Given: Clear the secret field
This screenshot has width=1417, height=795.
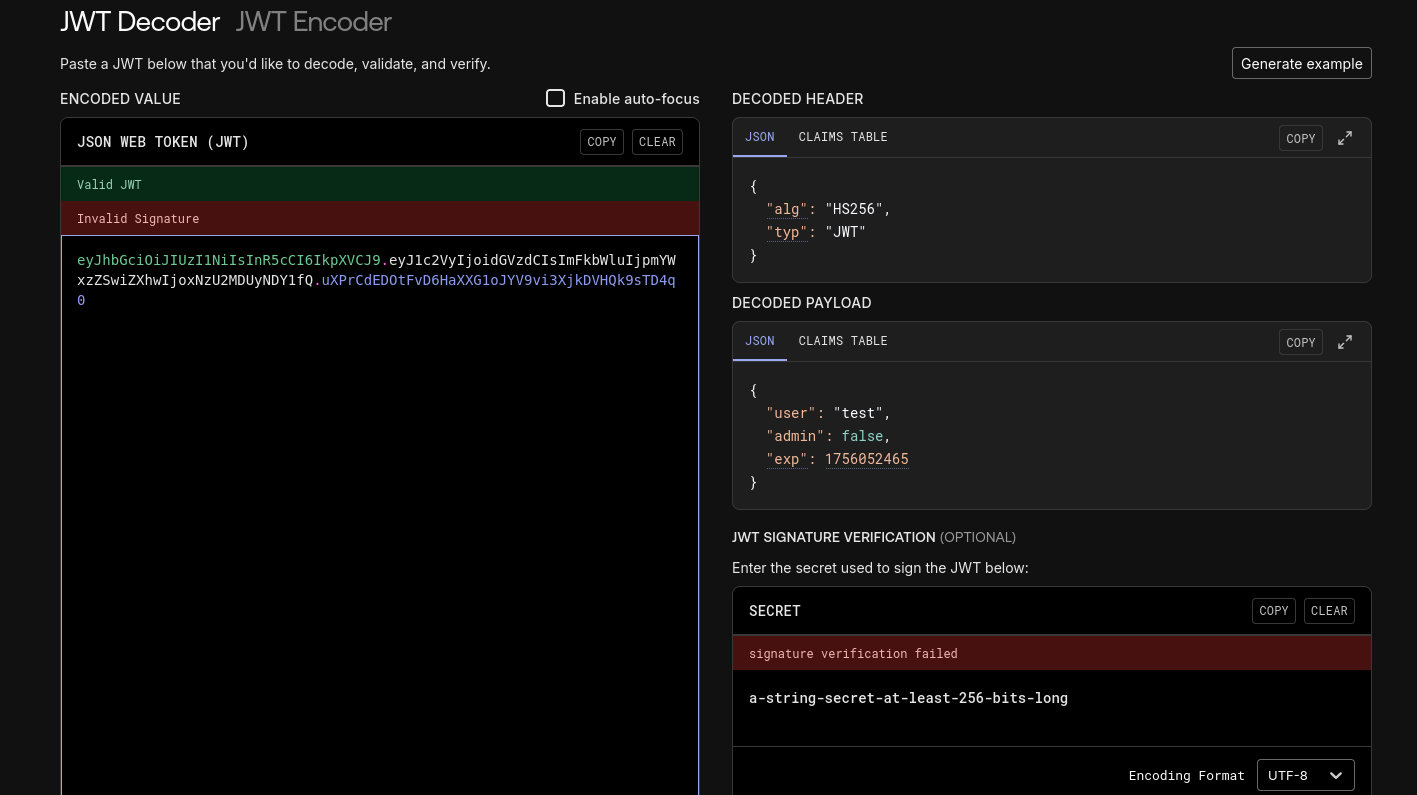Looking at the screenshot, I should point(1329,611).
